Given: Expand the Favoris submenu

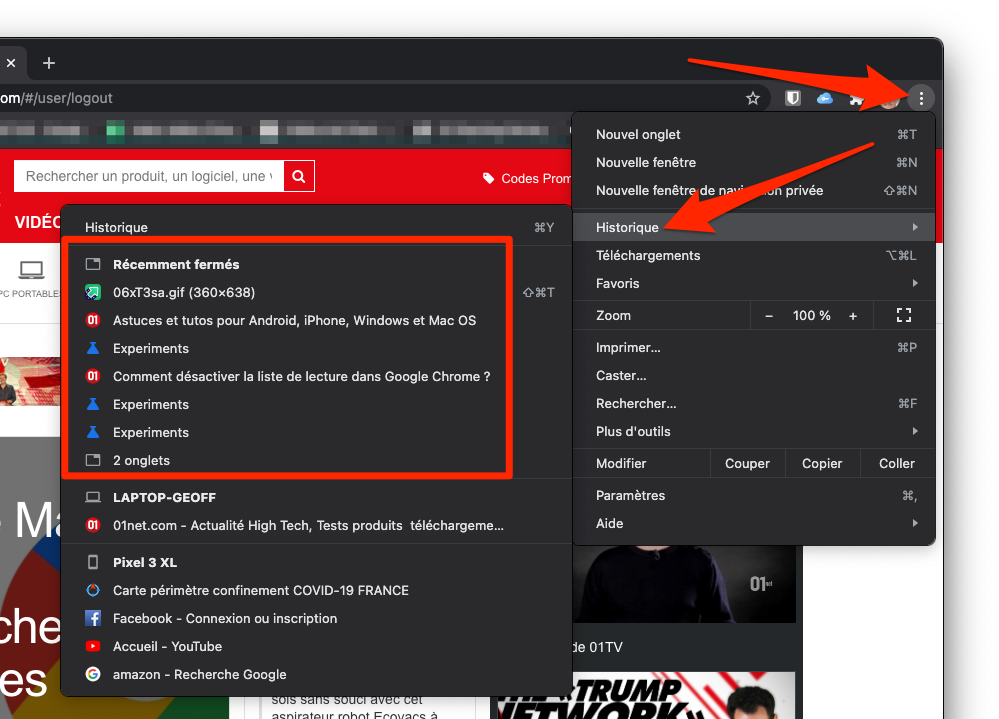Looking at the screenshot, I should point(754,283).
